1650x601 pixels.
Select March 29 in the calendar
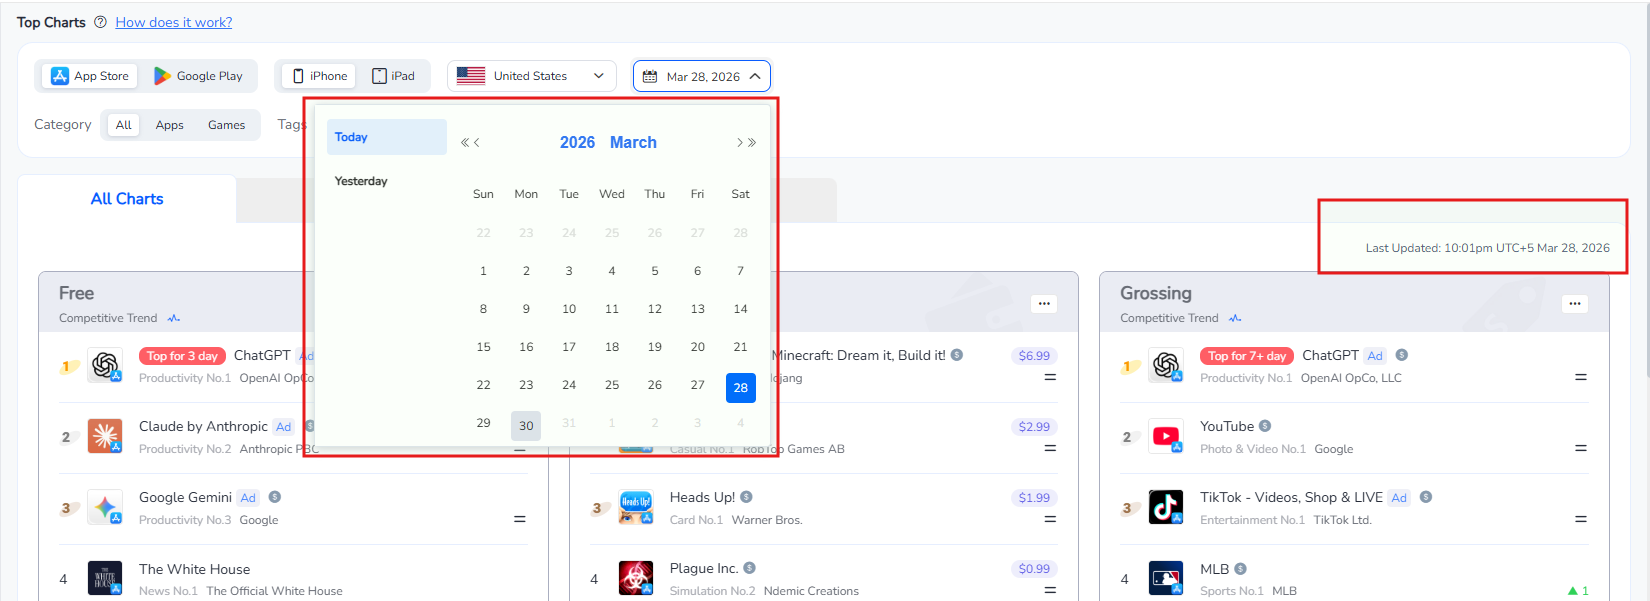point(483,423)
